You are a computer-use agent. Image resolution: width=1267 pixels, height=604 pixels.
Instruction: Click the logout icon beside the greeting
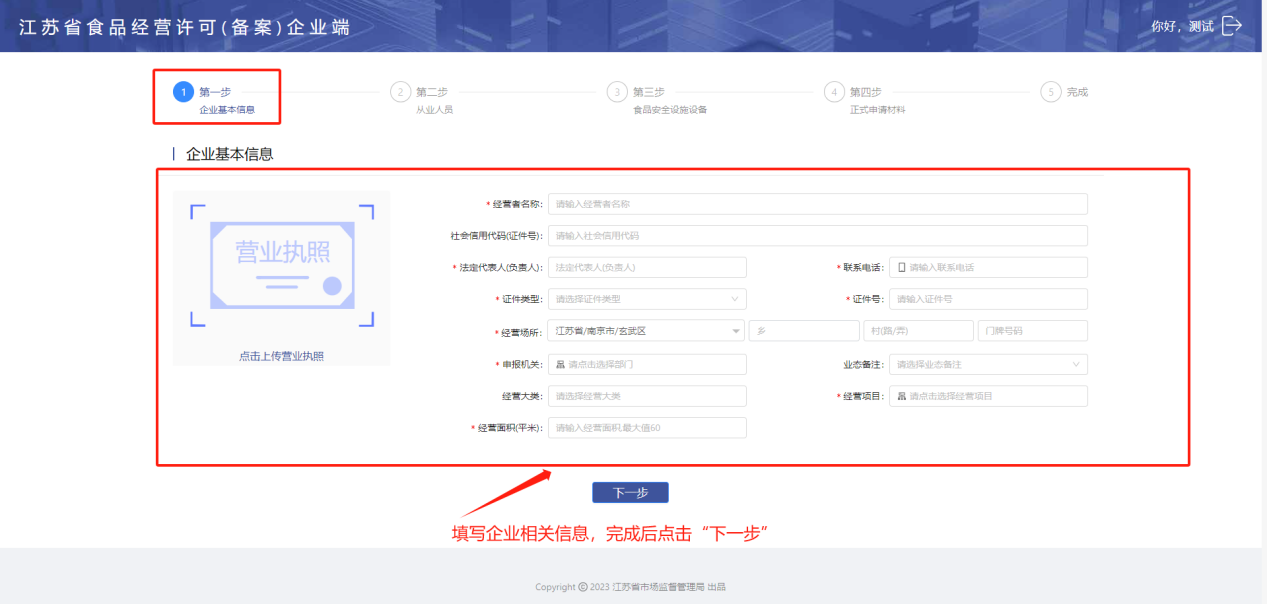1232,26
